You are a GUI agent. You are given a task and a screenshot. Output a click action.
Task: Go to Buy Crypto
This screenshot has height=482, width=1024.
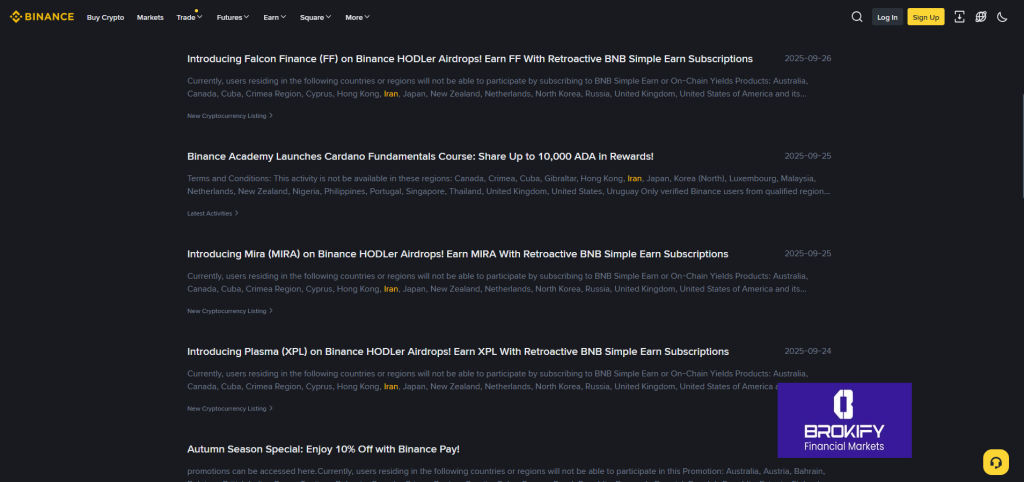(105, 17)
